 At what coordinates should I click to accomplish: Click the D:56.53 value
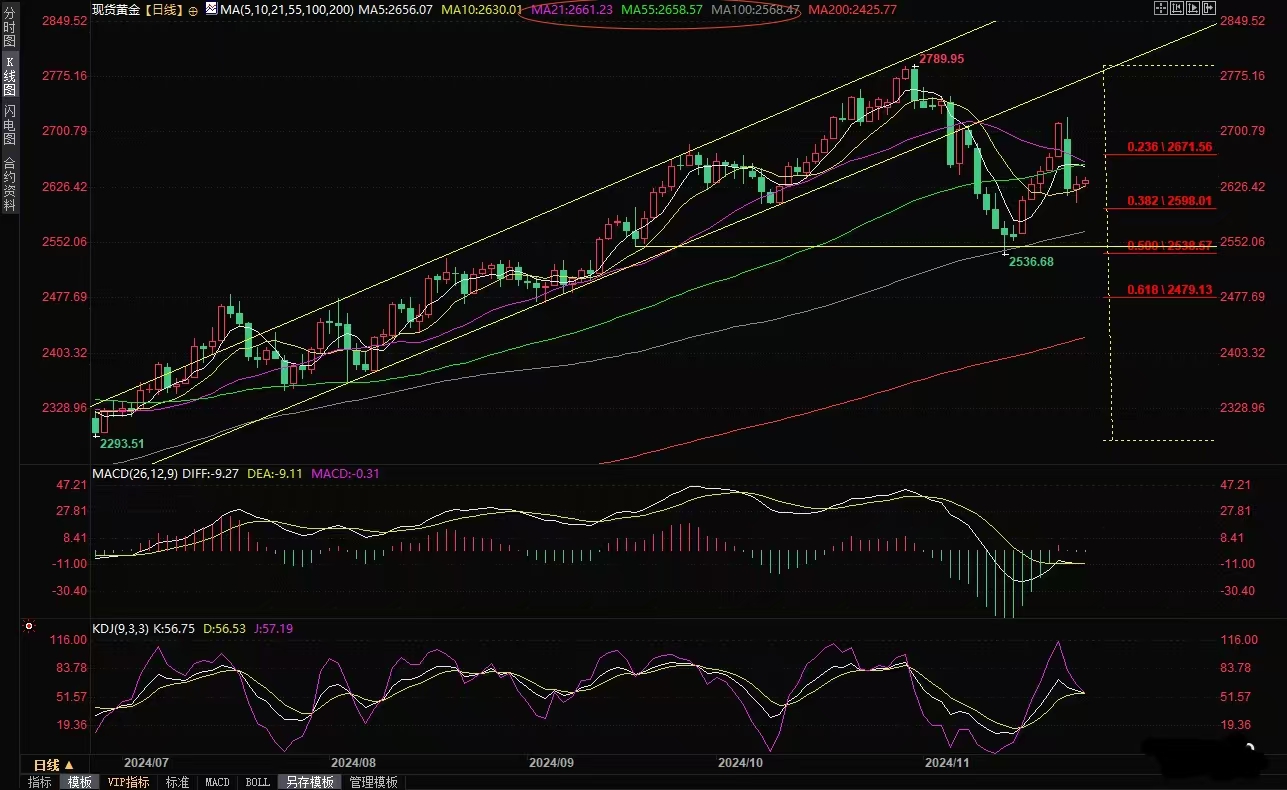[x=225, y=628]
